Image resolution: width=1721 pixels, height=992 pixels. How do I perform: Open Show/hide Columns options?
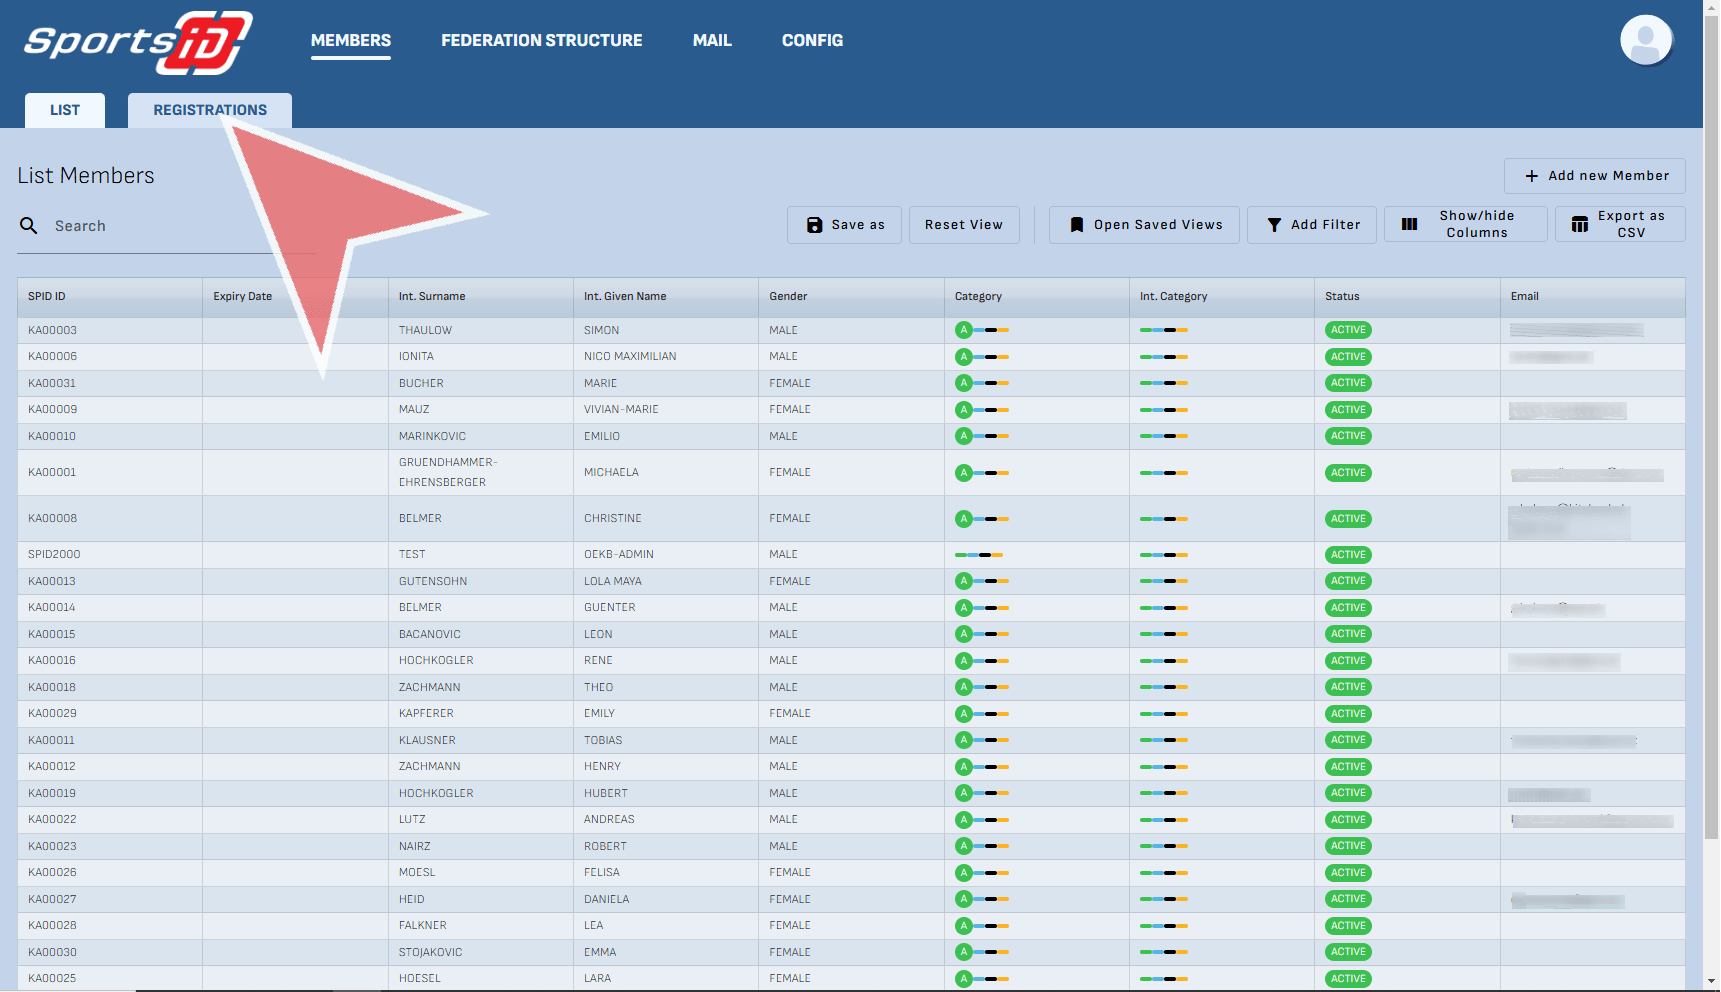tap(1465, 224)
